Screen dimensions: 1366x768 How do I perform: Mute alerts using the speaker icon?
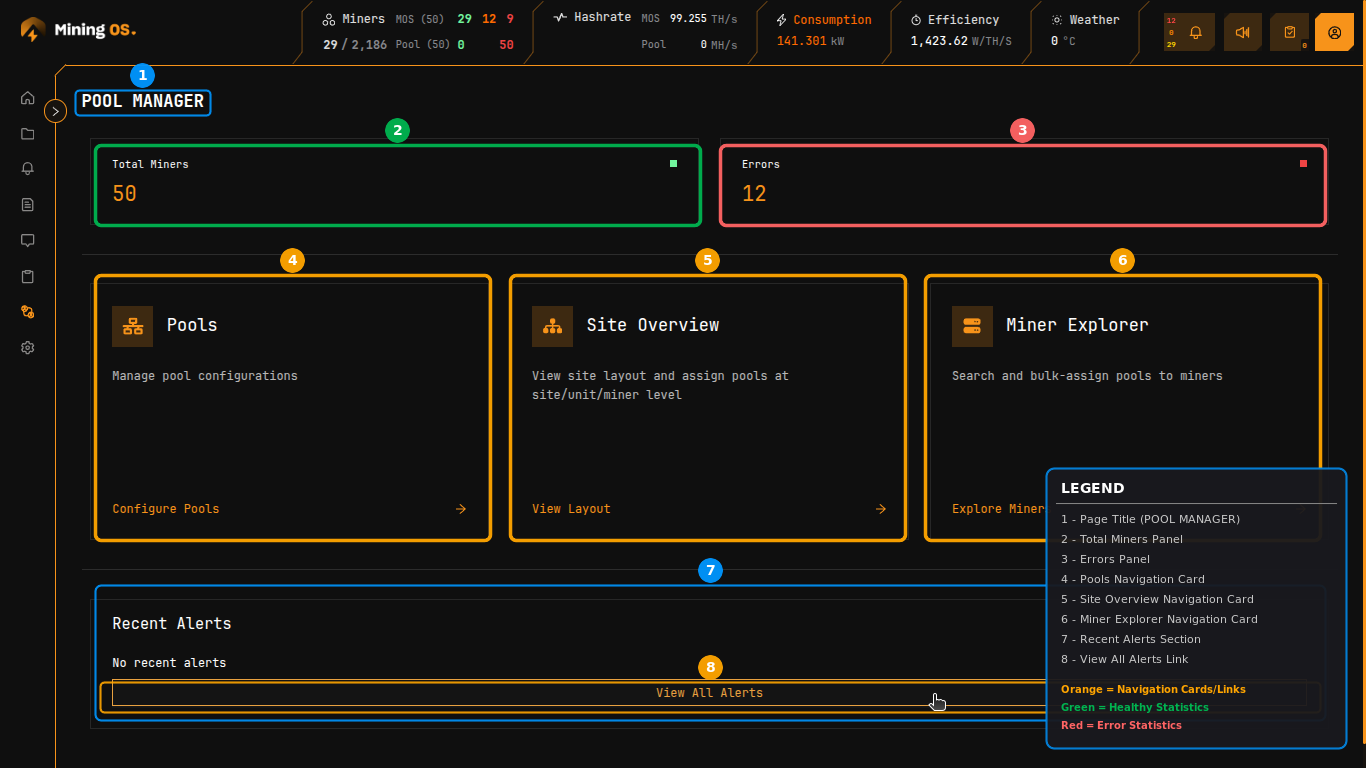coord(1242,32)
